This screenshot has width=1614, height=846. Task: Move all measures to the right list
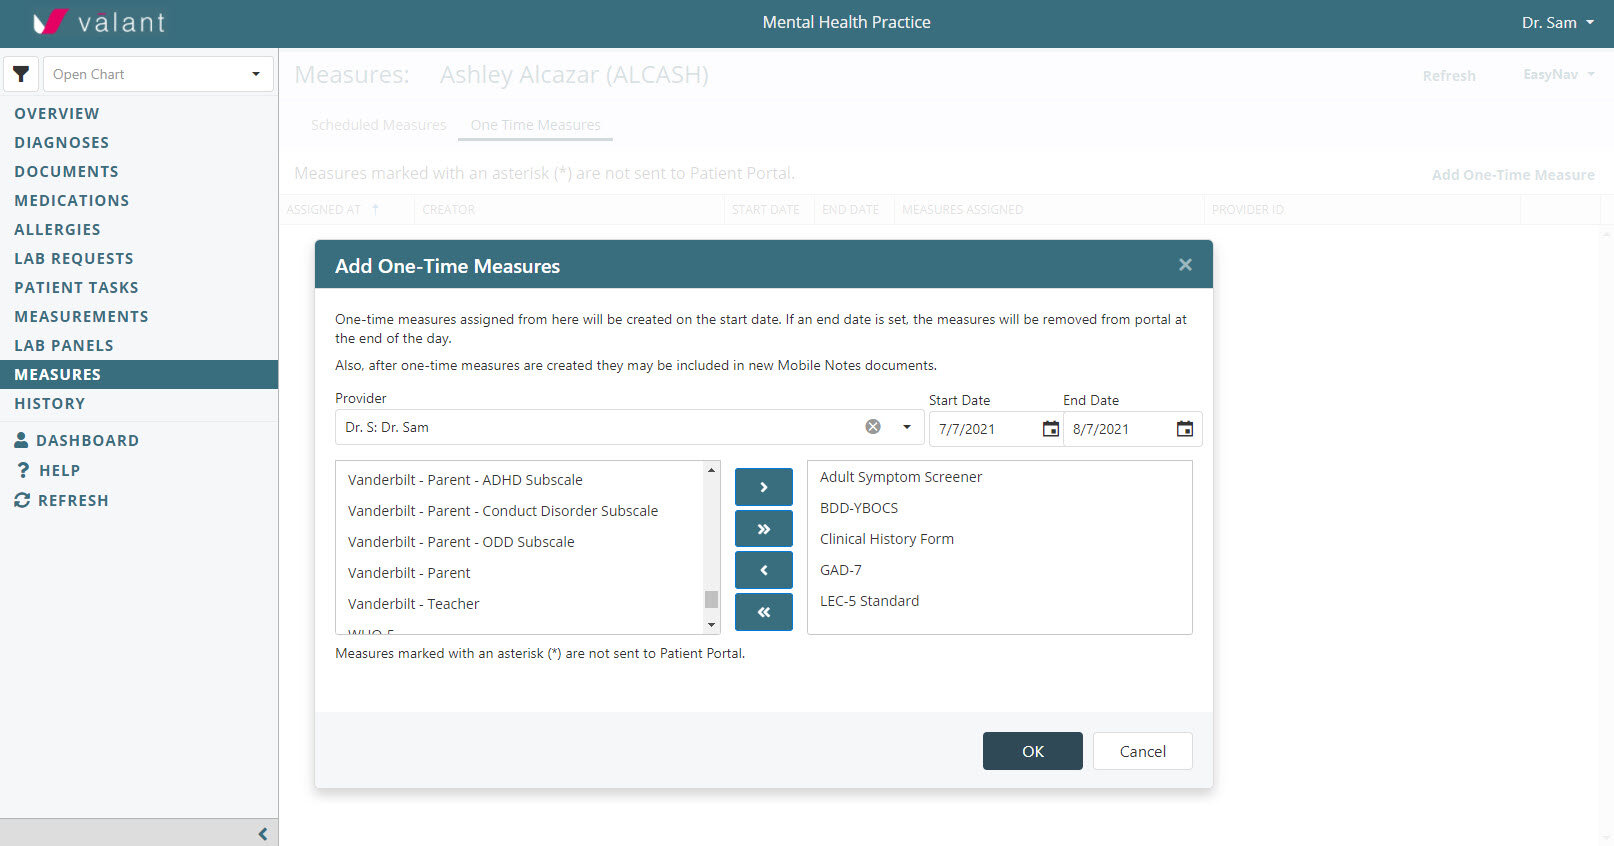pos(763,529)
